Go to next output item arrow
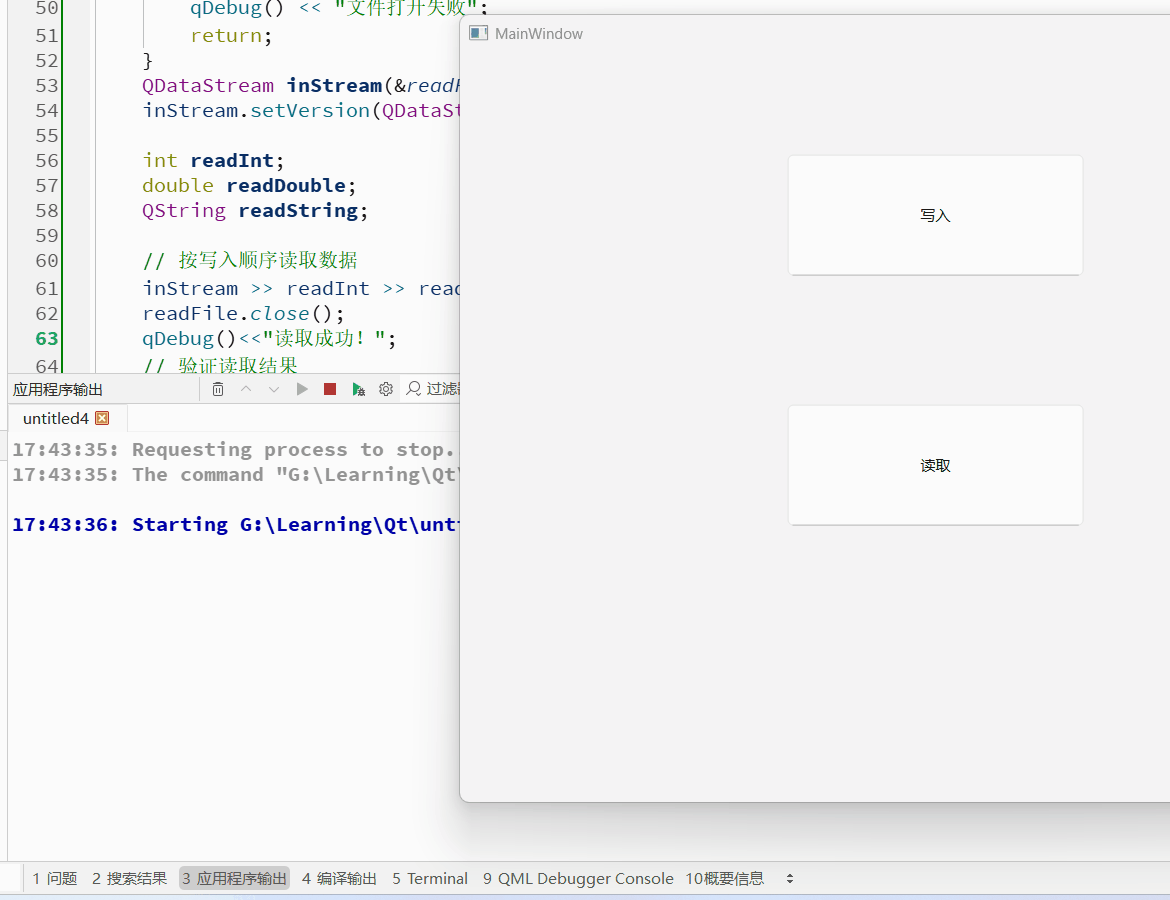This screenshot has width=1170, height=900. click(x=274, y=389)
